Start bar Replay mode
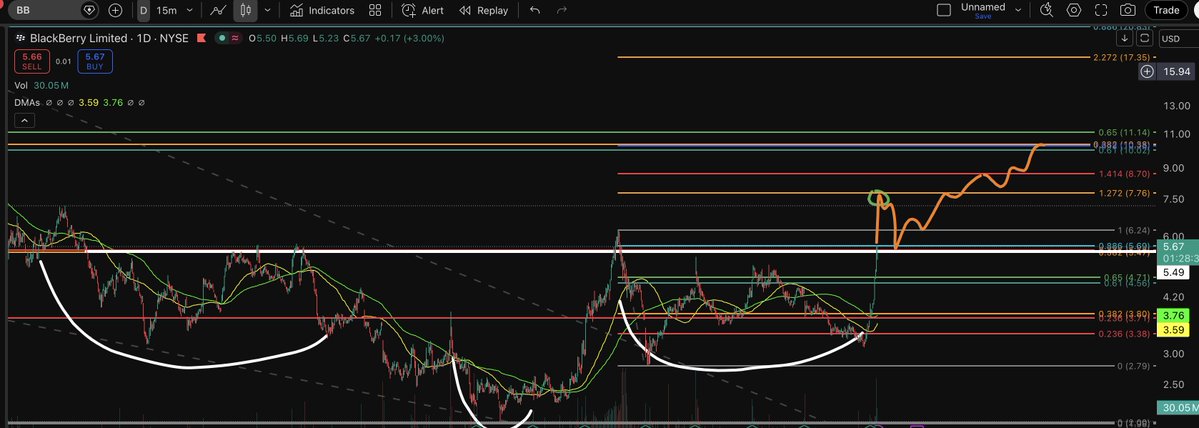The width and height of the screenshot is (1199, 428). coord(483,10)
